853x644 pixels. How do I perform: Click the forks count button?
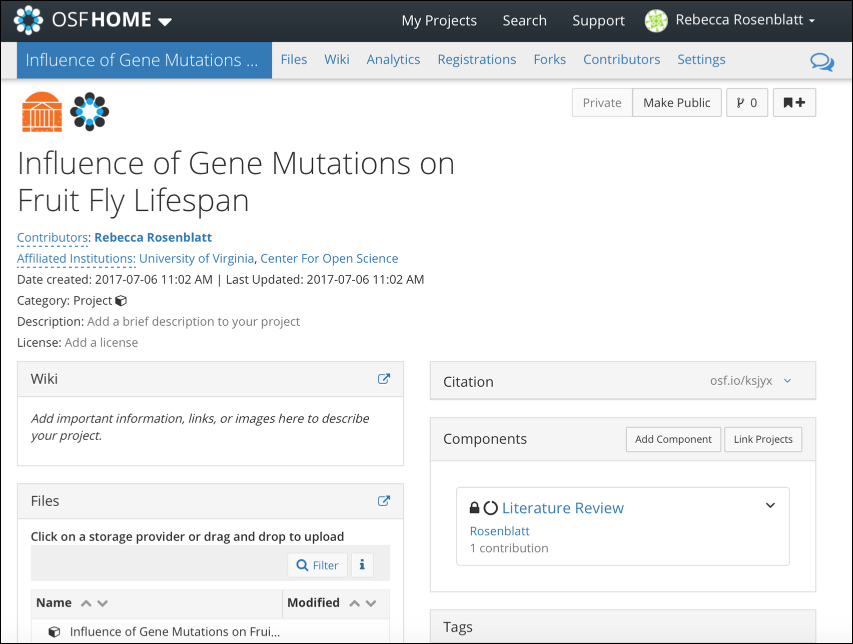coord(747,103)
